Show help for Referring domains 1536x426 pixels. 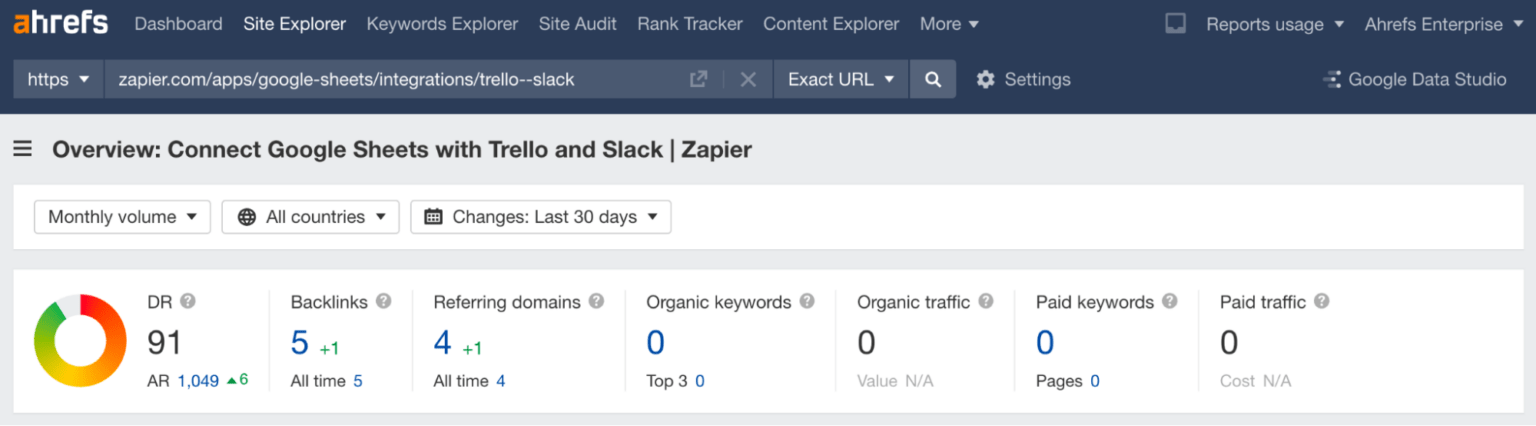pyautogui.click(x=596, y=301)
